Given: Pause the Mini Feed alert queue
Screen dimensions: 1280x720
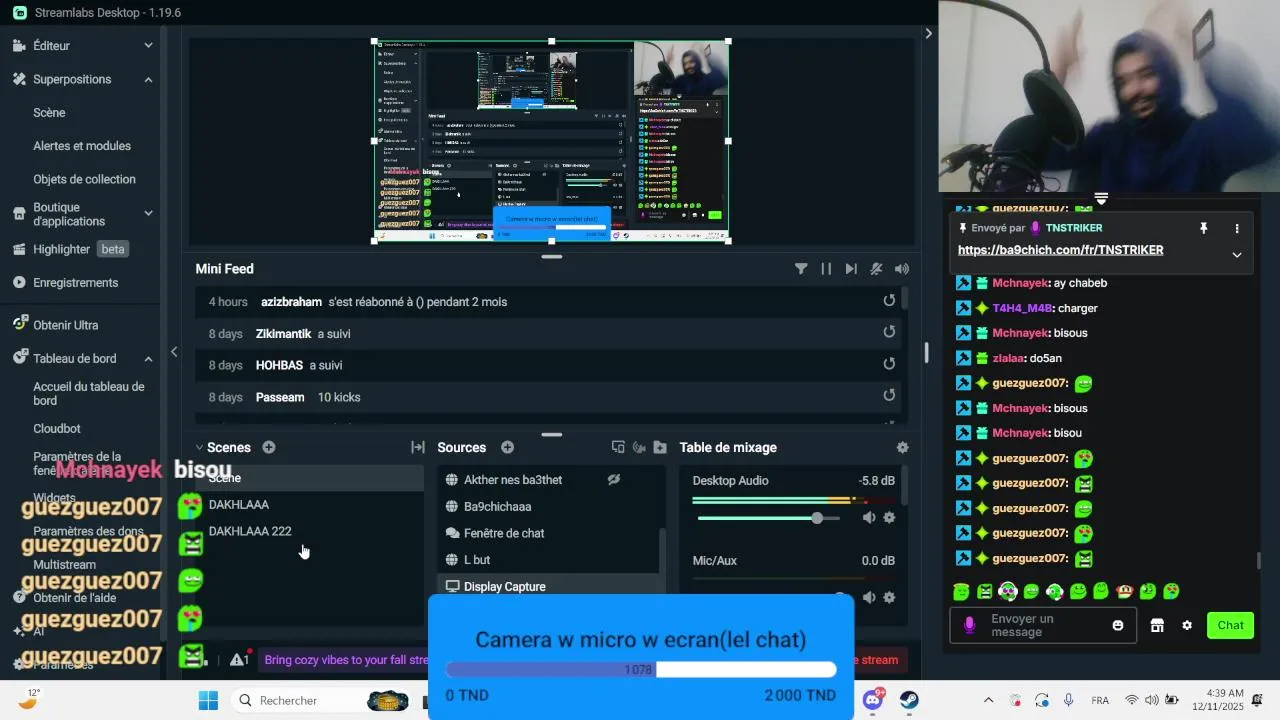Looking at the screenshot, I should click(x=826, y=269).
